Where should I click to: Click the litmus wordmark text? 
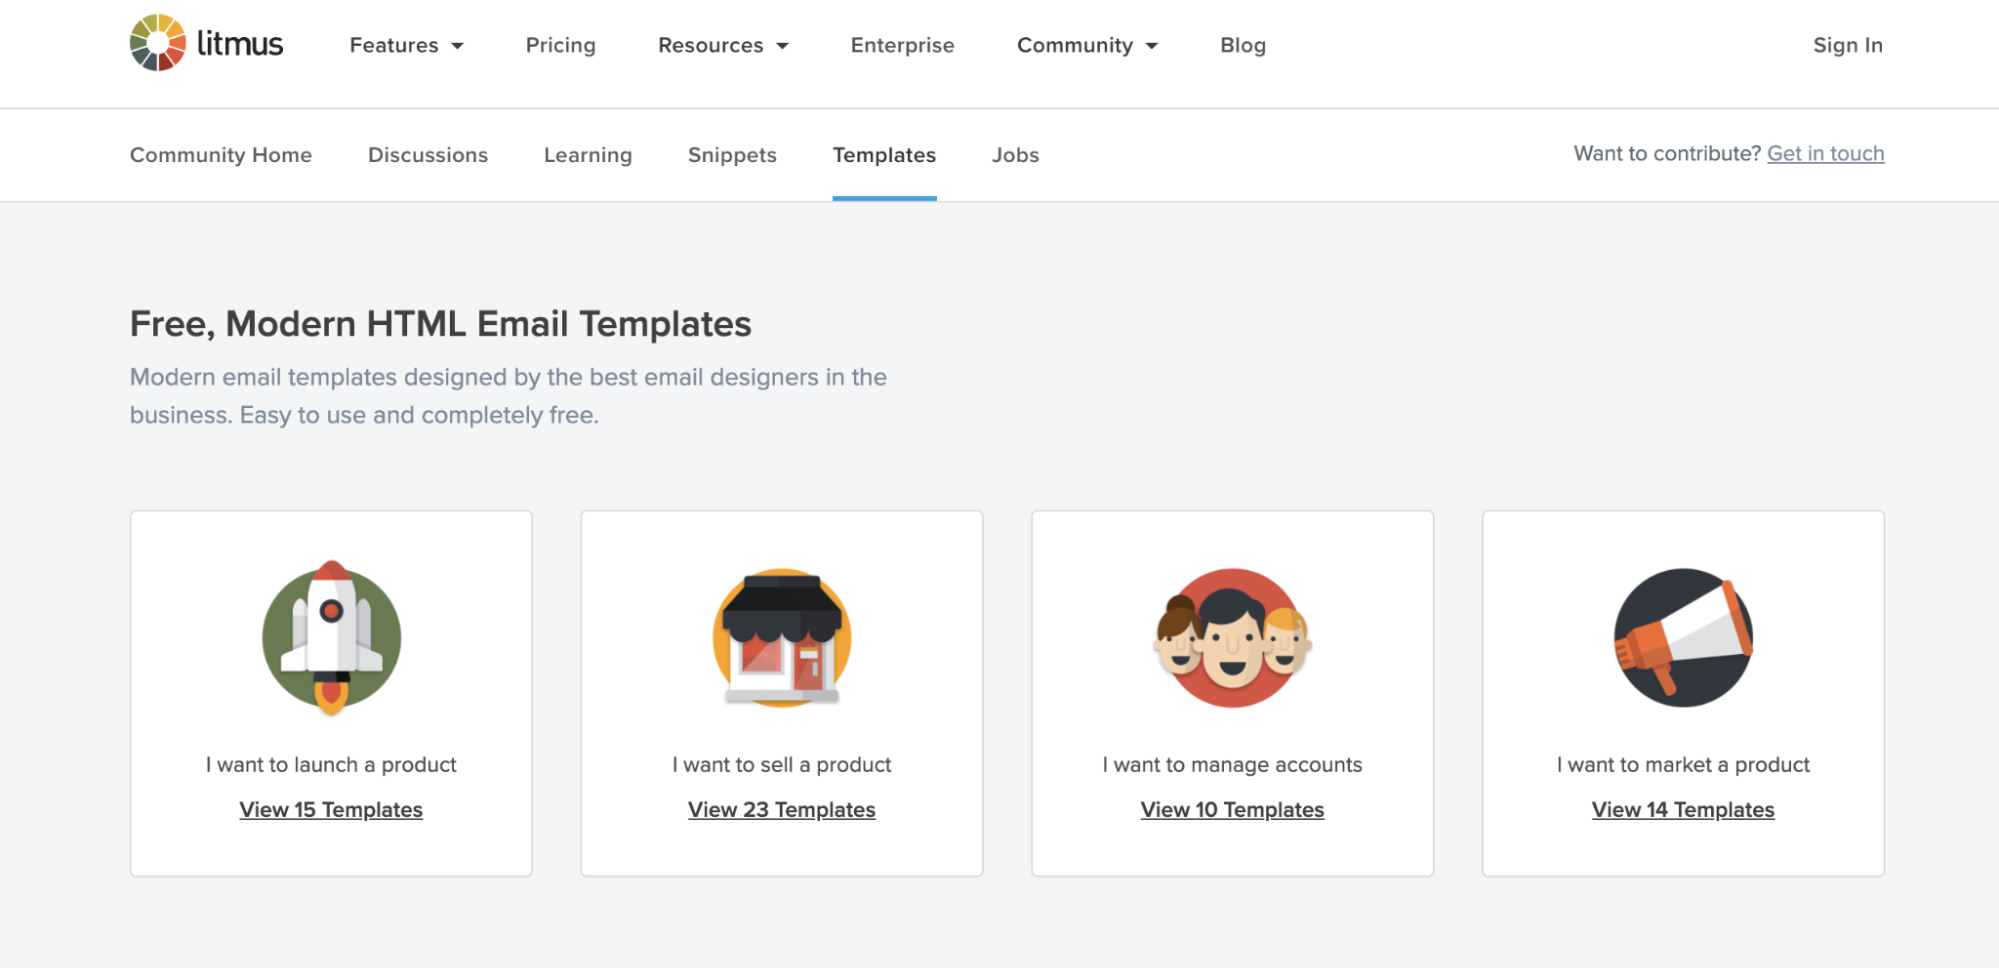(x=240, y=44)
